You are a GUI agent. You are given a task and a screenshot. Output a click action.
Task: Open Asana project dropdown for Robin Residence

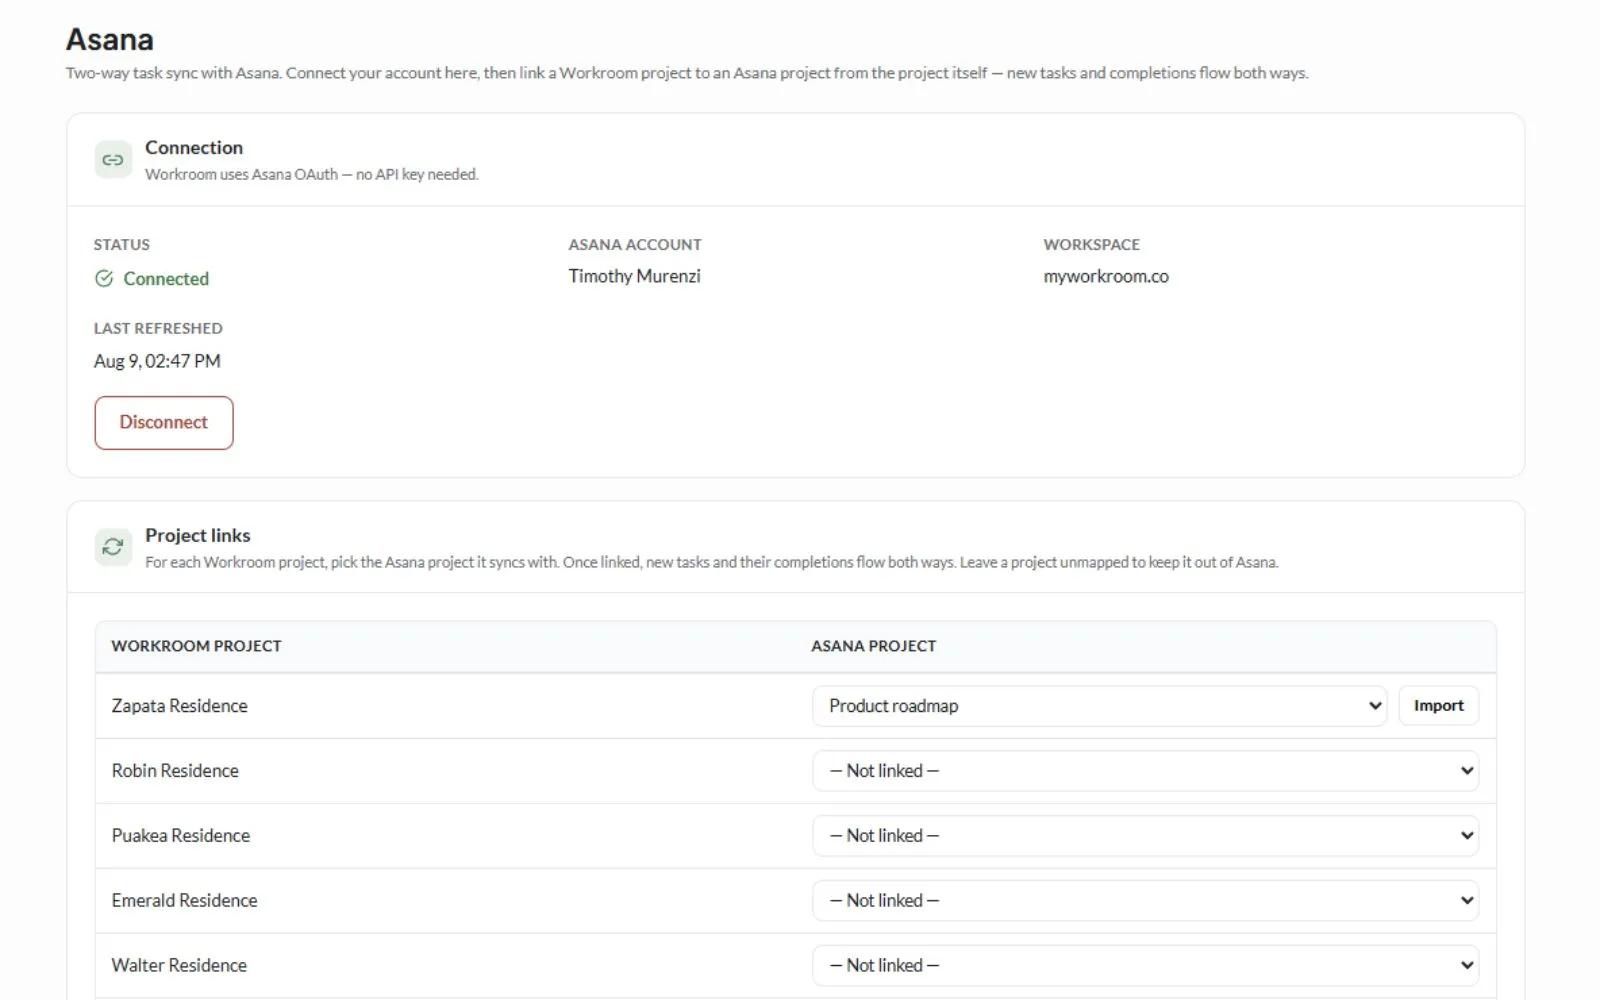[x=1145, y=771]
